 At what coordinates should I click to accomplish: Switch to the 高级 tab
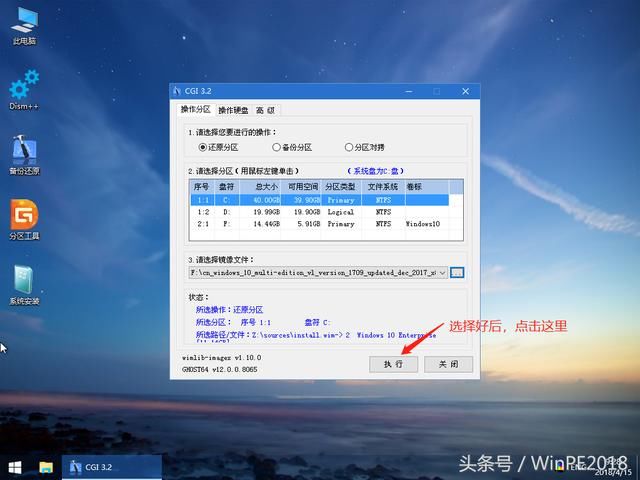[x=266, y=110]
